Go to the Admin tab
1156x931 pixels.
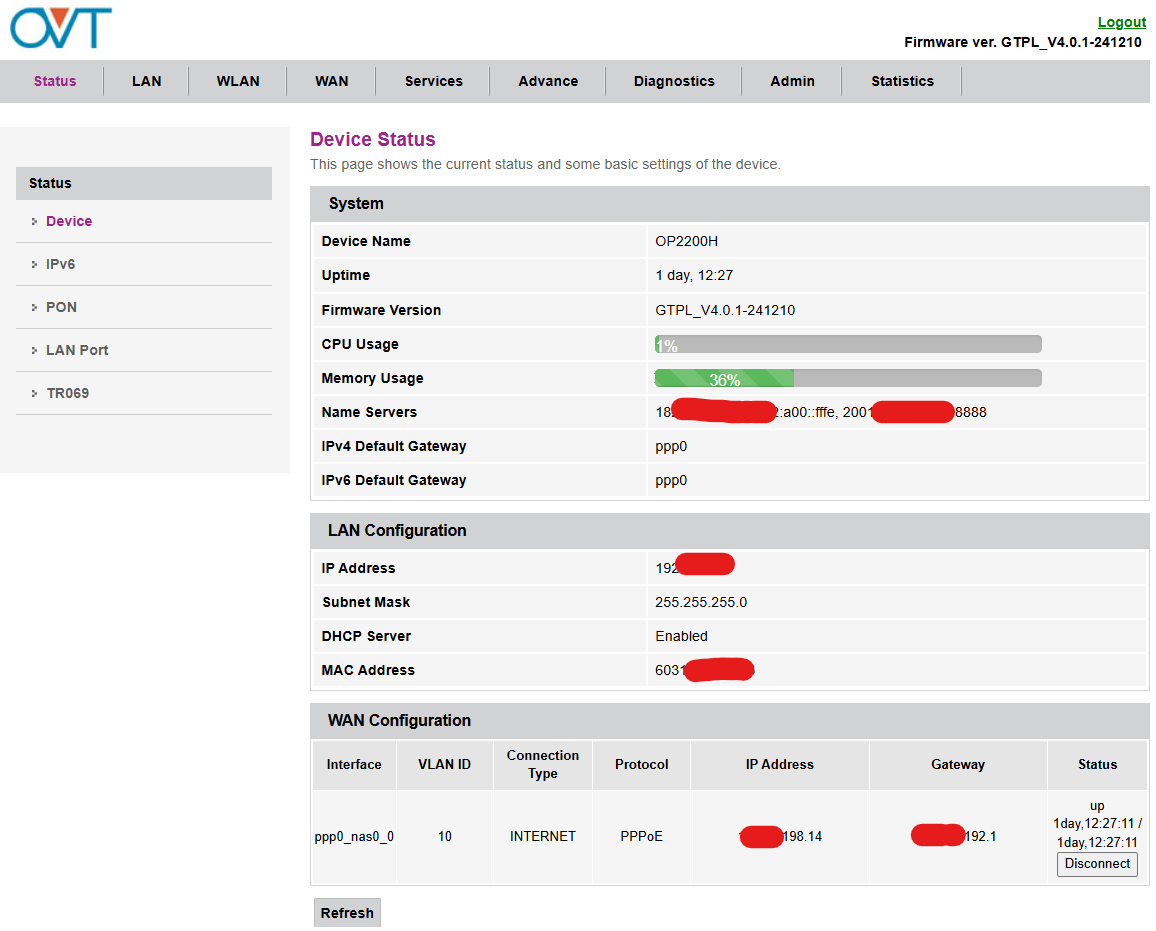(792, 81)
